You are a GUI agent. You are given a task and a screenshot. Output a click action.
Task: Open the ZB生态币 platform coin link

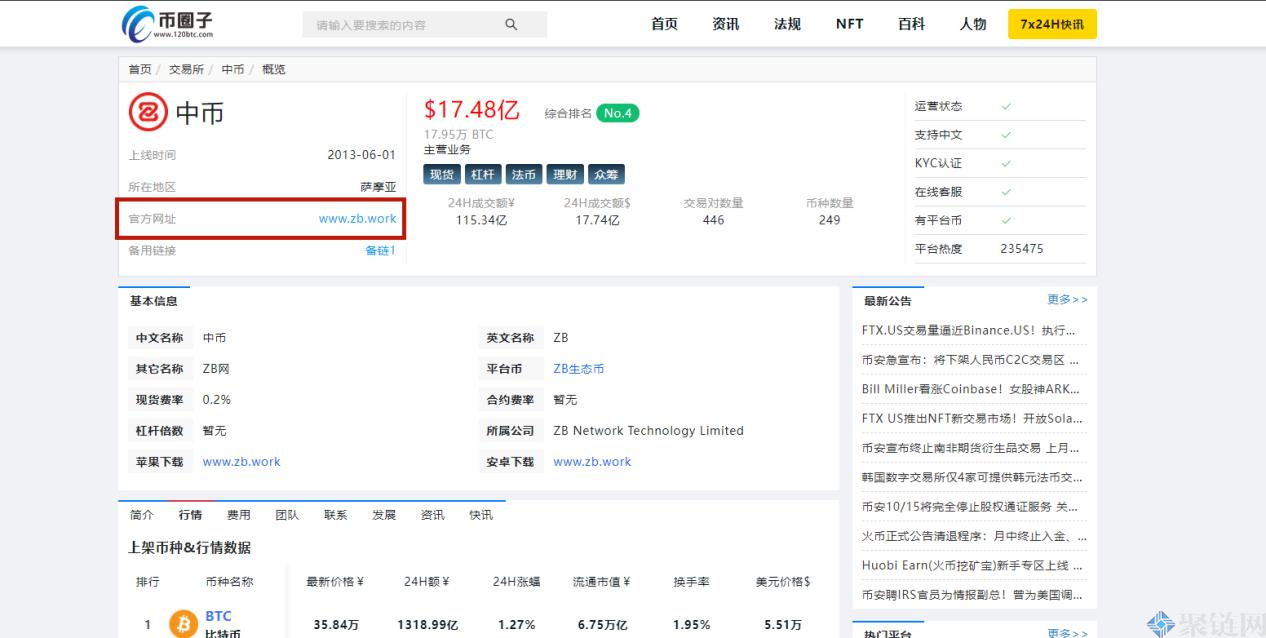(579, 369)
